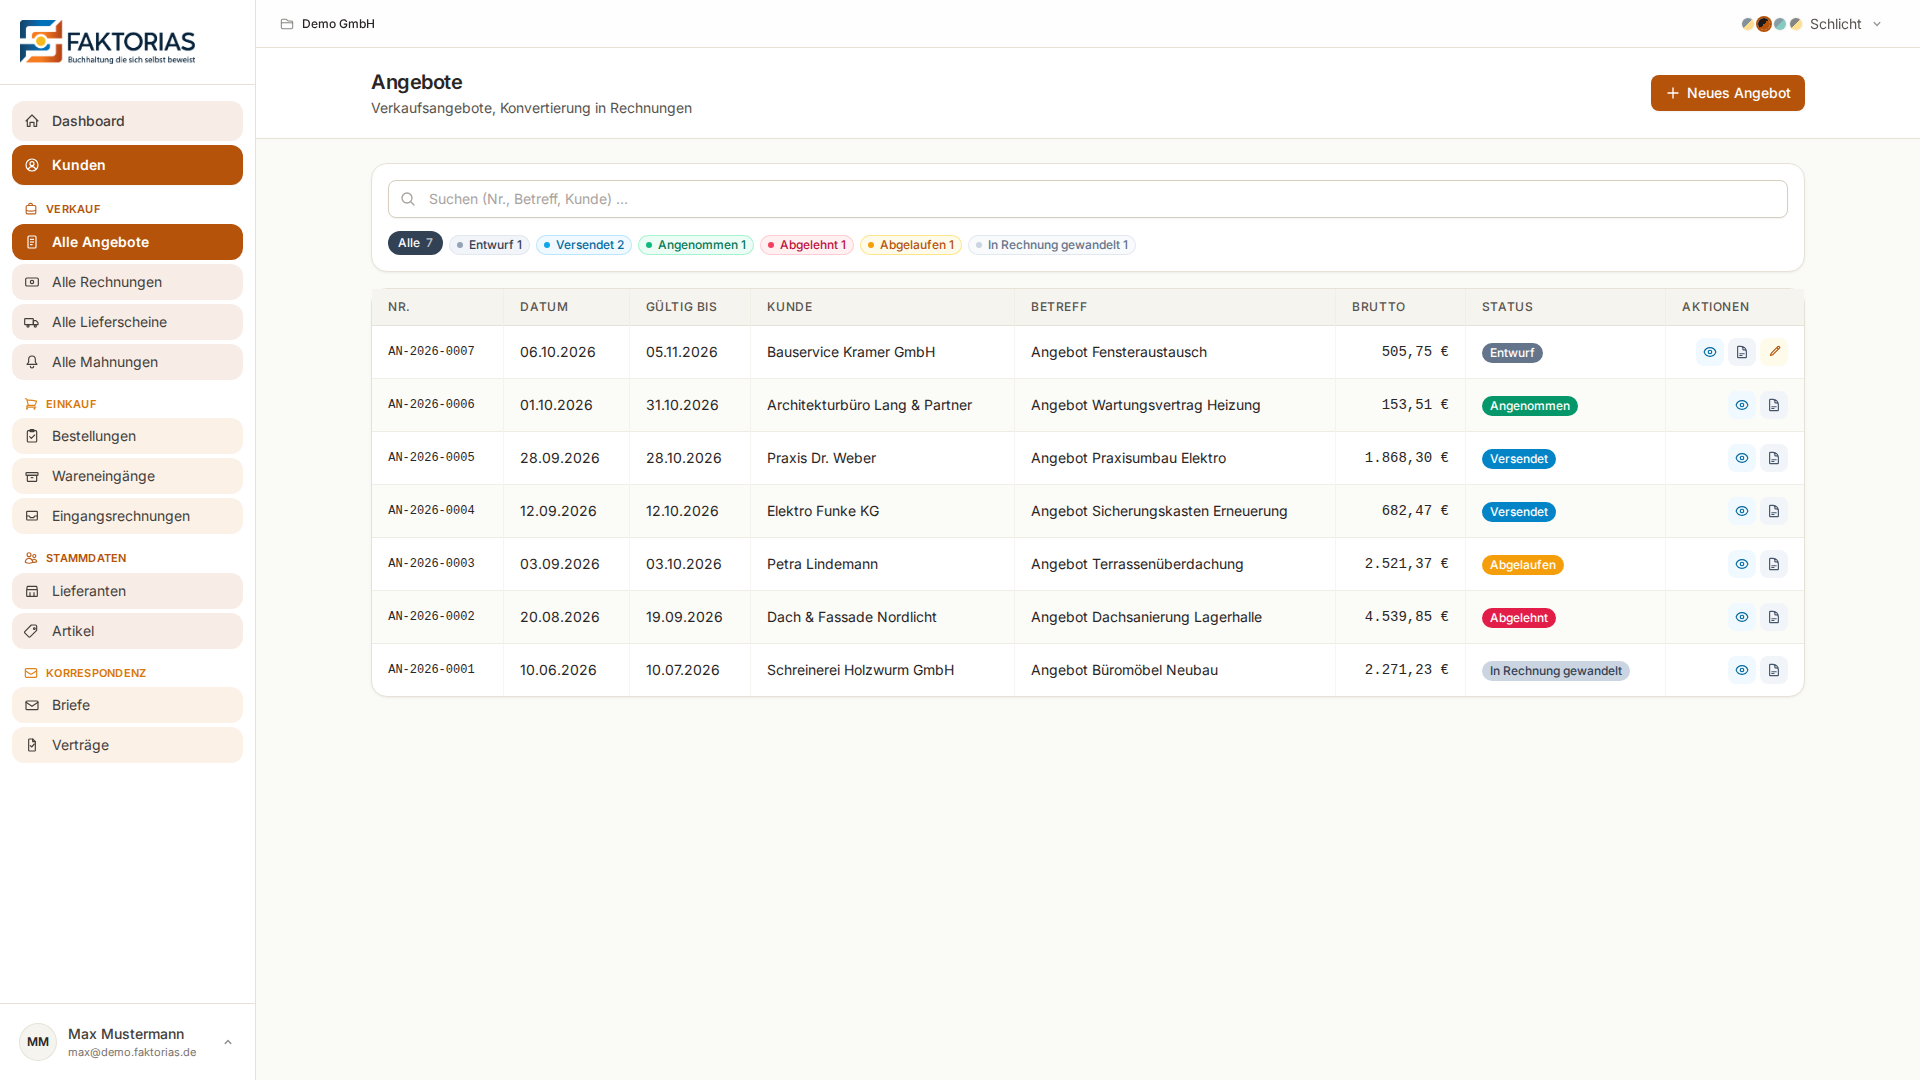Edit offer AN-2026-0007 with pencil icon

click(x=1774, y=352)
